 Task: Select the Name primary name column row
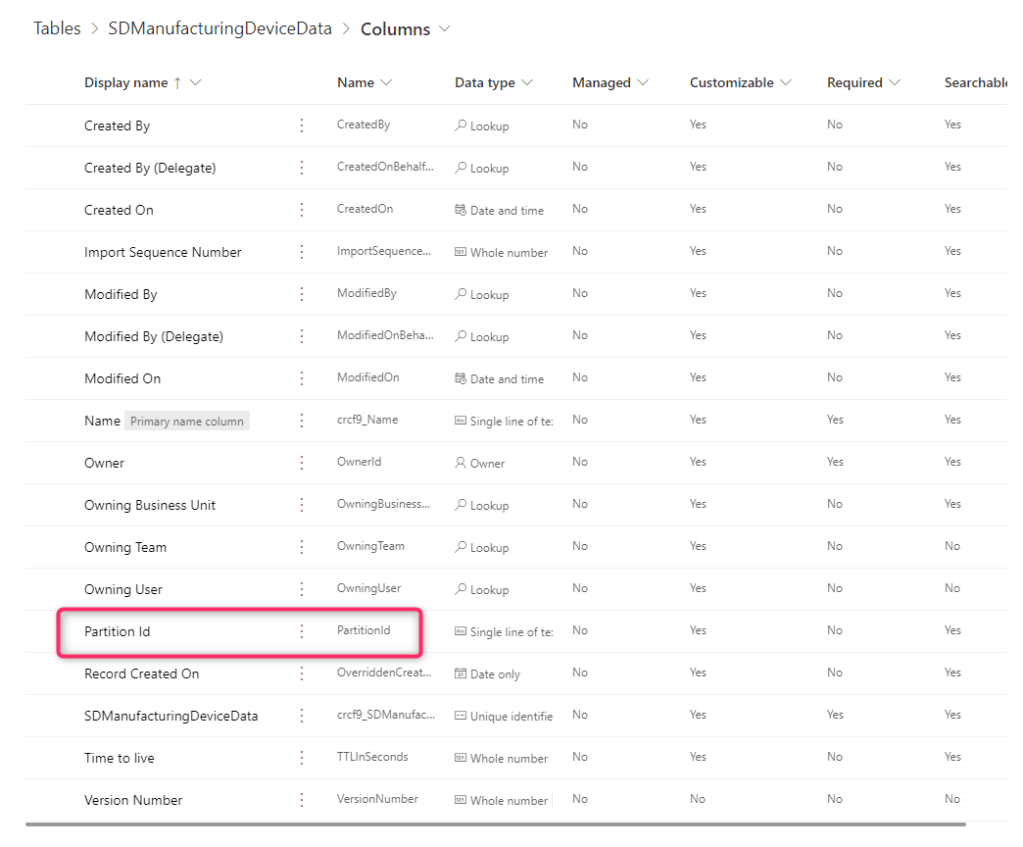click(x=102, y=421)
